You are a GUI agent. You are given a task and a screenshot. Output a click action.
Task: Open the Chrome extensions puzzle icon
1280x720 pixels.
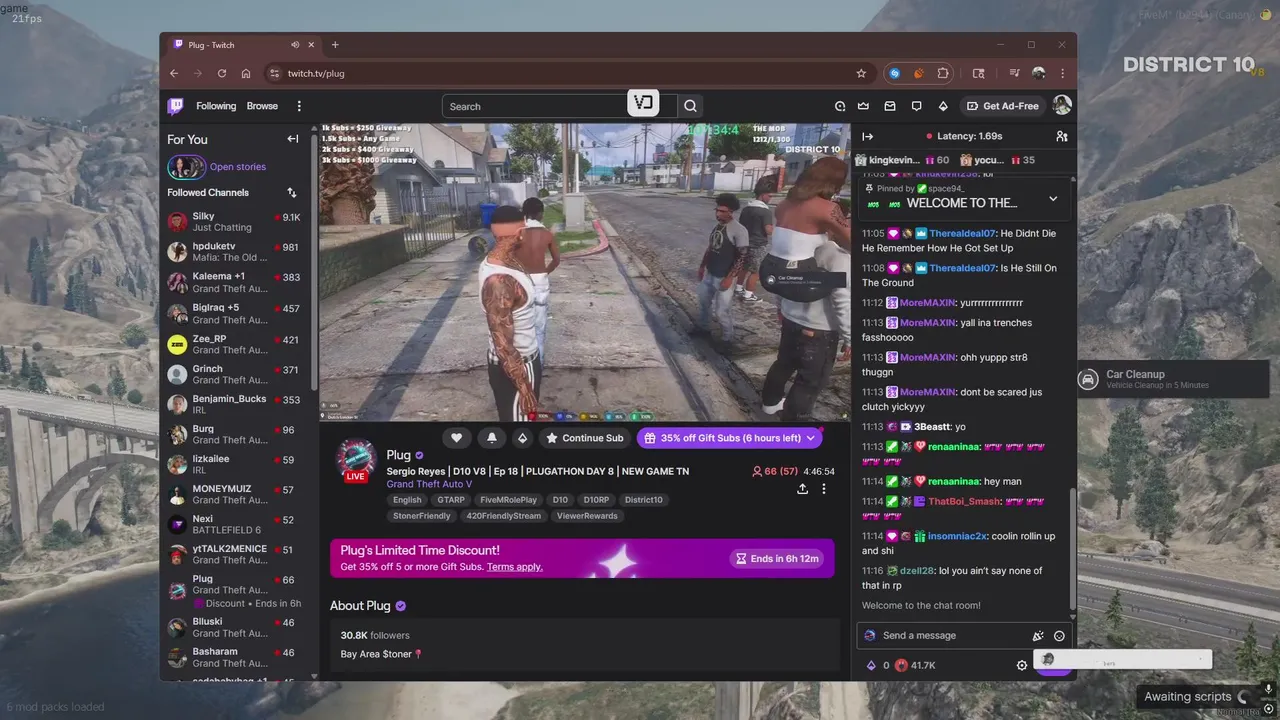pos(943,73)
